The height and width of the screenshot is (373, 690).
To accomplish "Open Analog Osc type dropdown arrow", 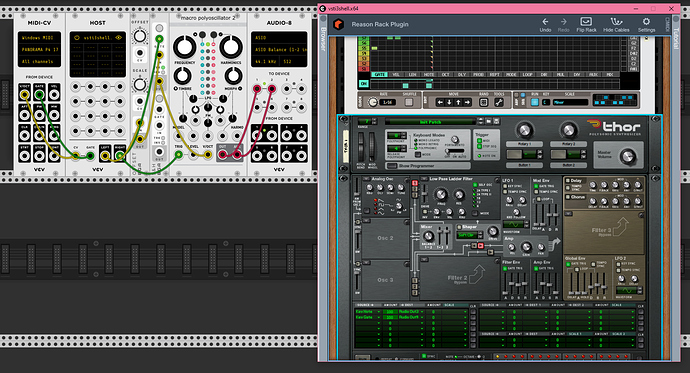I will click(x=368, y=179).
